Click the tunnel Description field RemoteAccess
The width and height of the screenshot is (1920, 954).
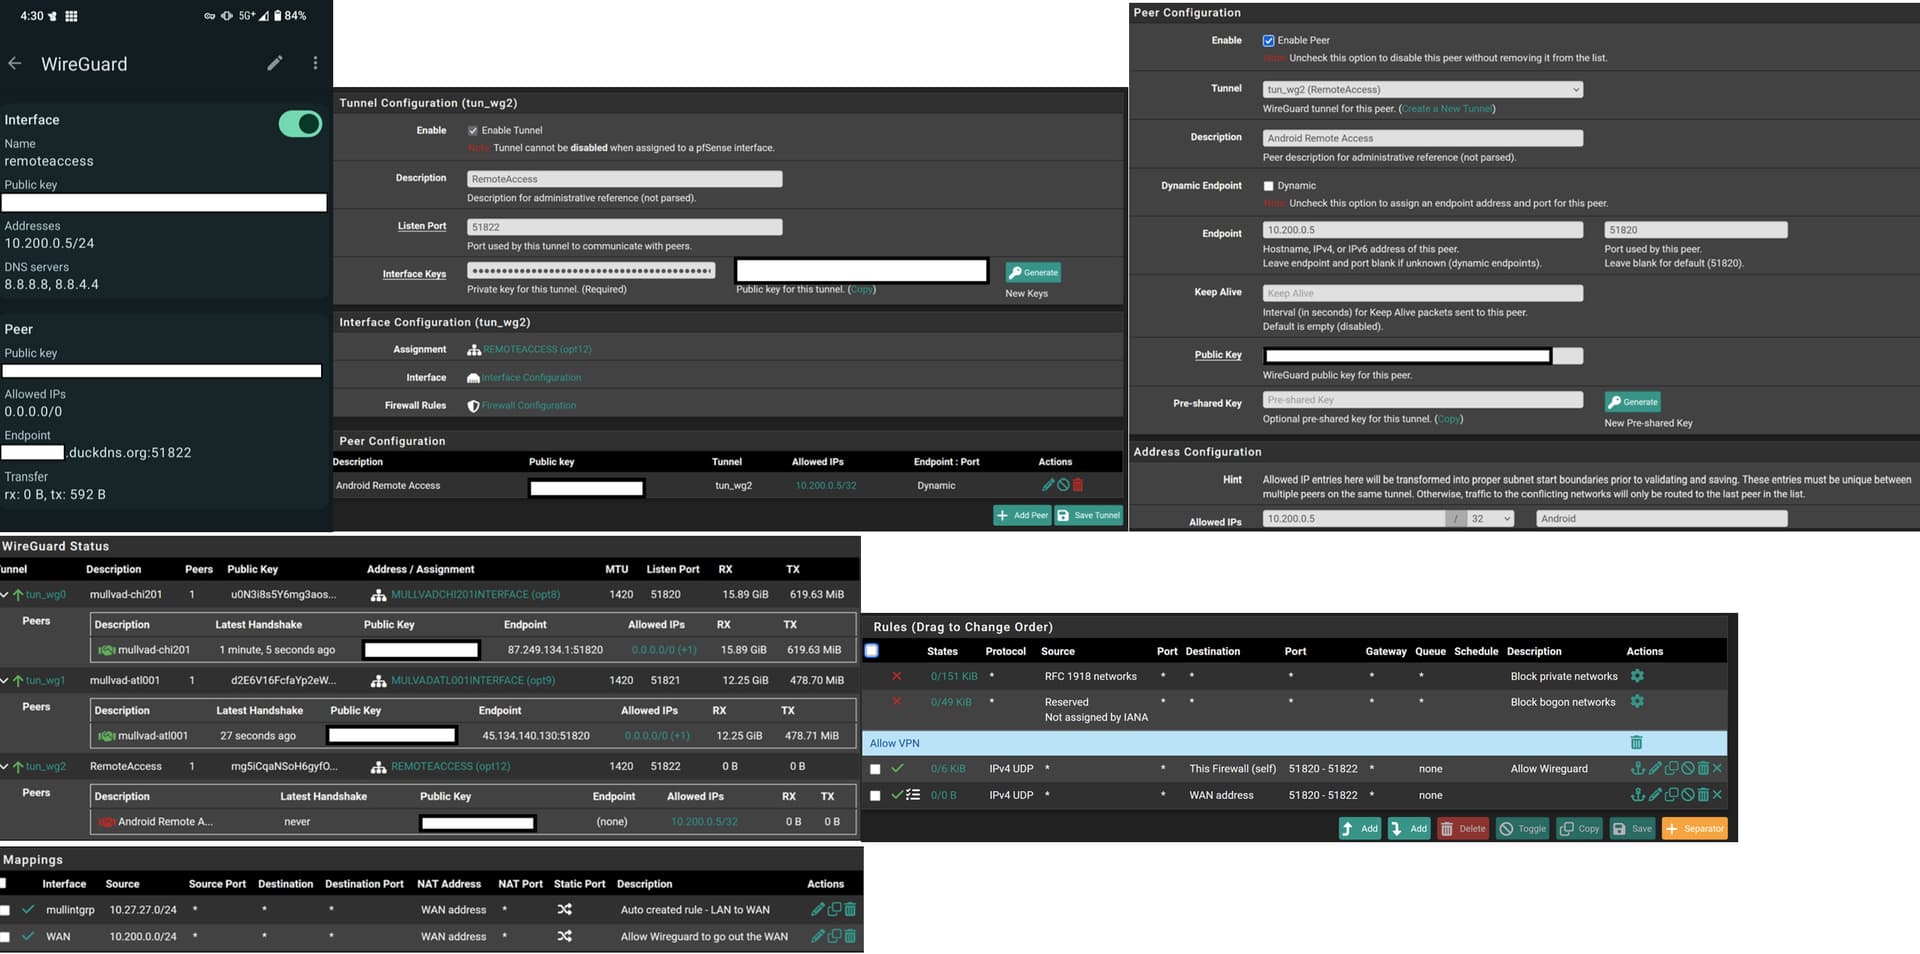[624, 179]
